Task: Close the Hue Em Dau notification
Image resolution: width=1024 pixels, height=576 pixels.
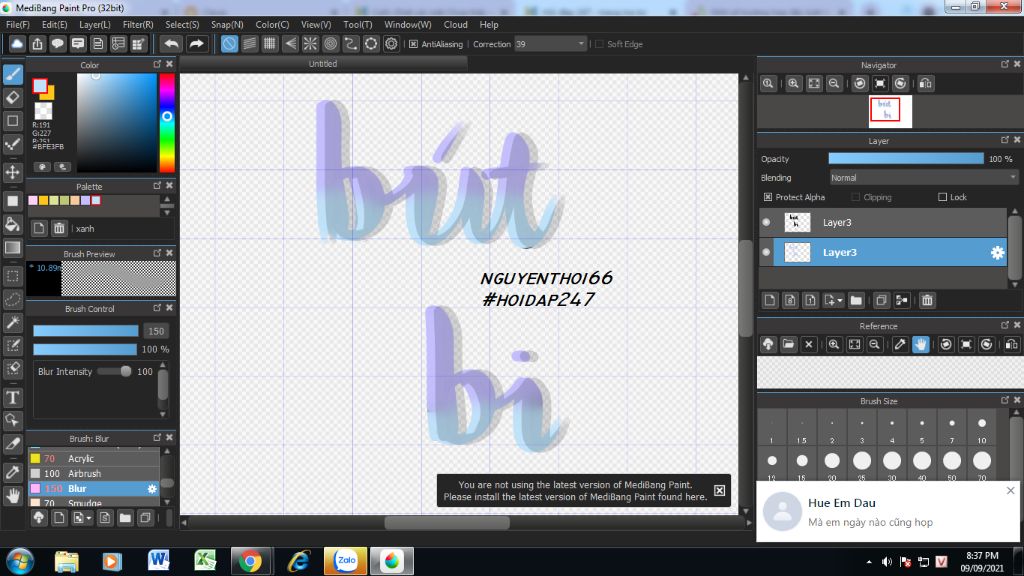Action: (1010, 490)
